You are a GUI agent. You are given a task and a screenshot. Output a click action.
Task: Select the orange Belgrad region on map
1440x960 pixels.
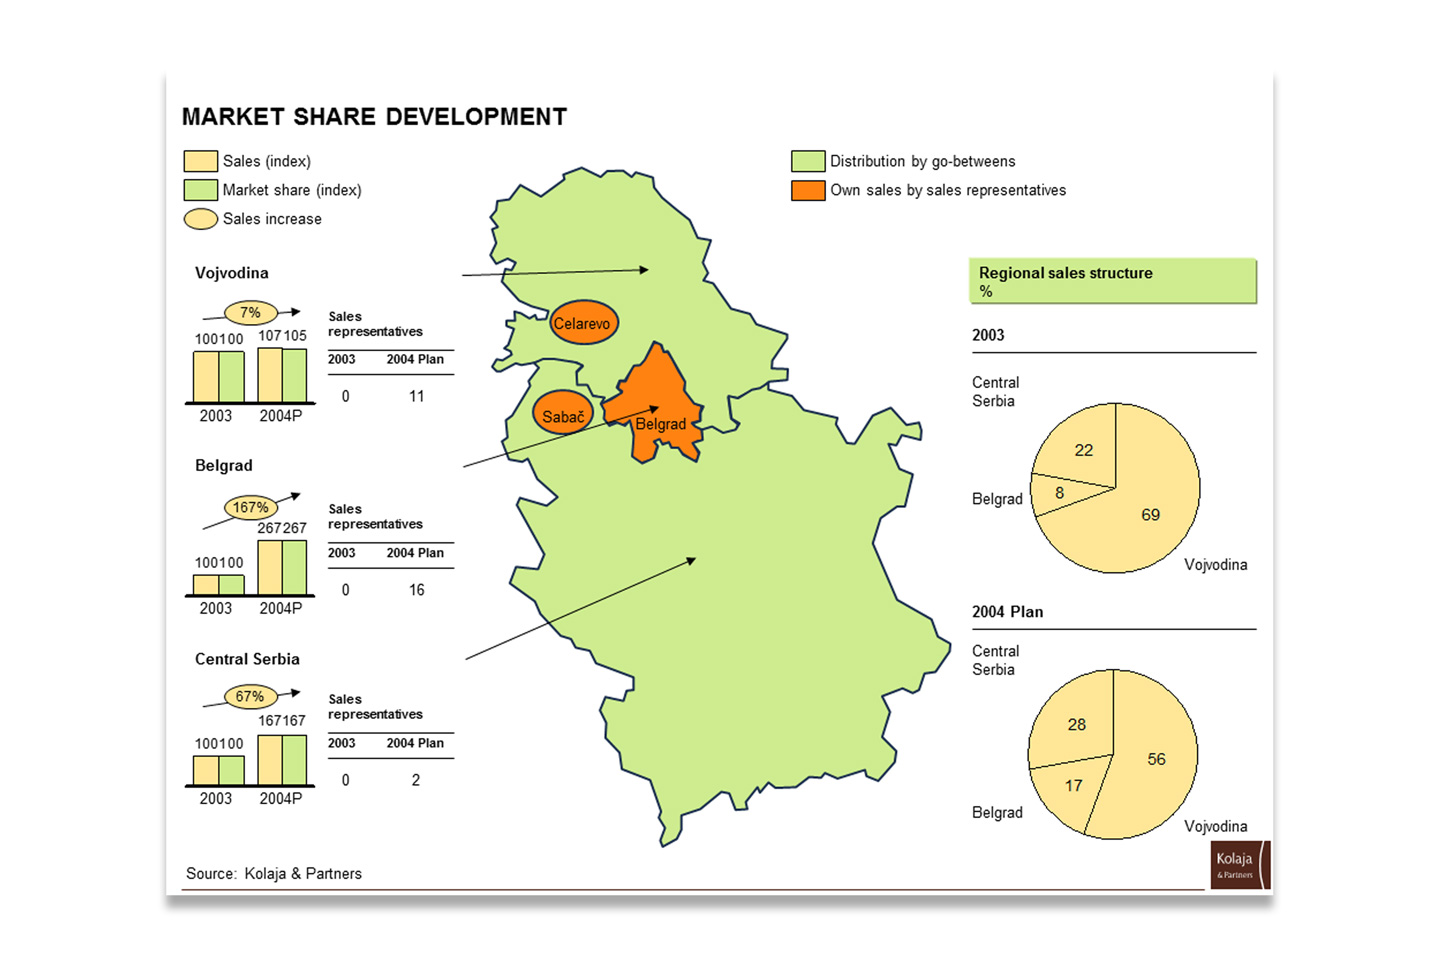tap(655, 405)
